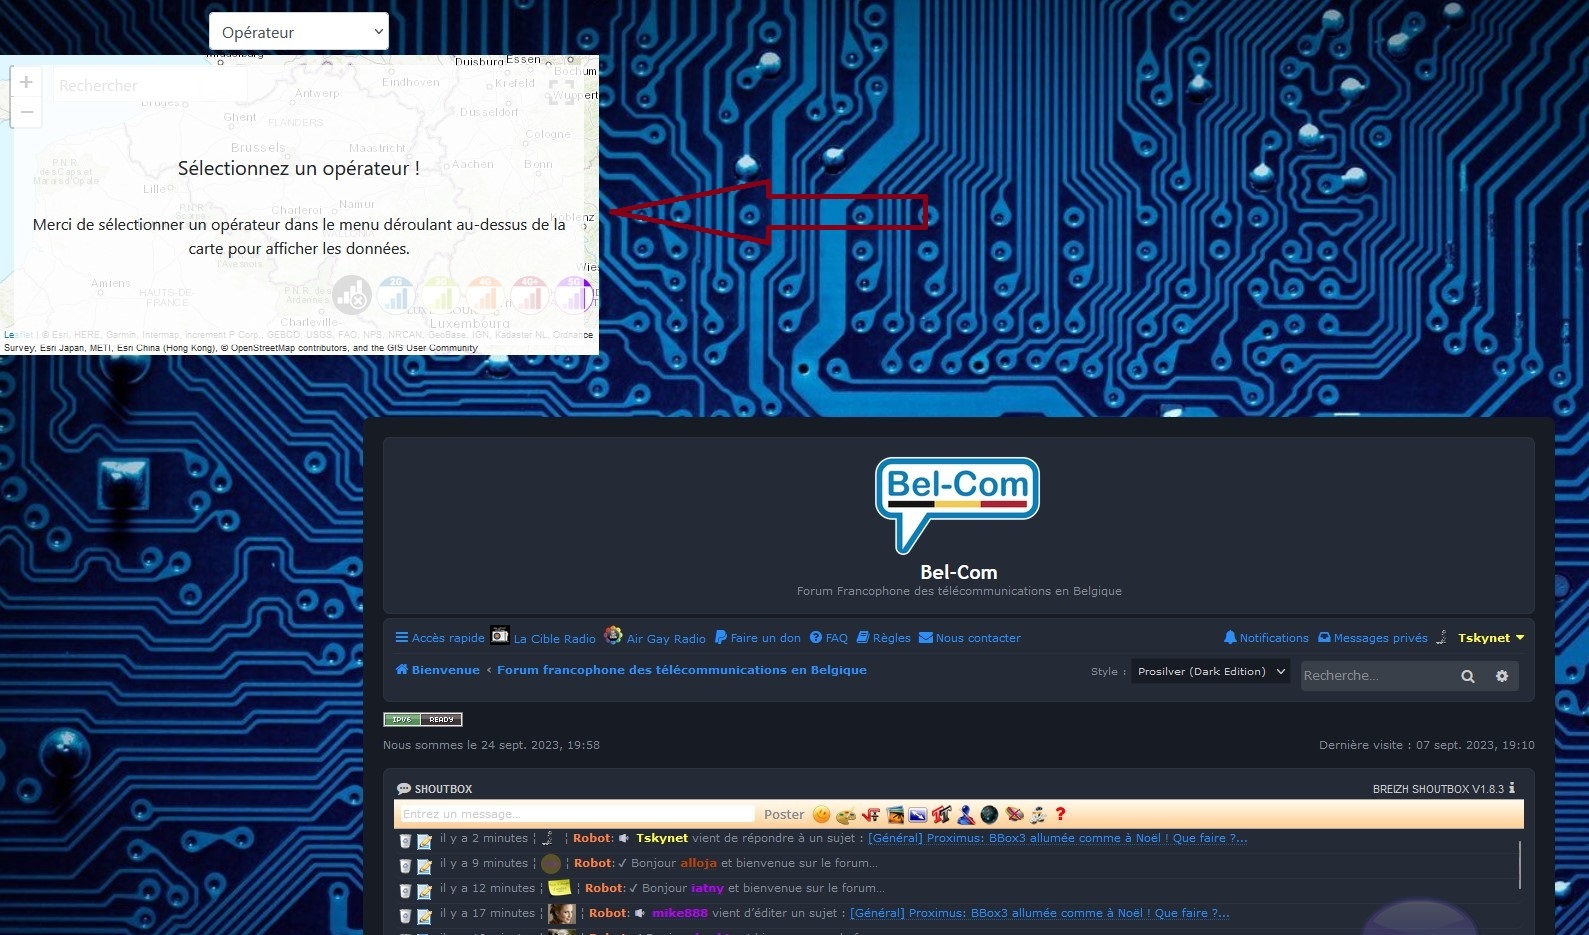This screenshot has width=1589, height=935.
Task: Open the Opérateur dropdown above the map
Action: coord(298,32)
